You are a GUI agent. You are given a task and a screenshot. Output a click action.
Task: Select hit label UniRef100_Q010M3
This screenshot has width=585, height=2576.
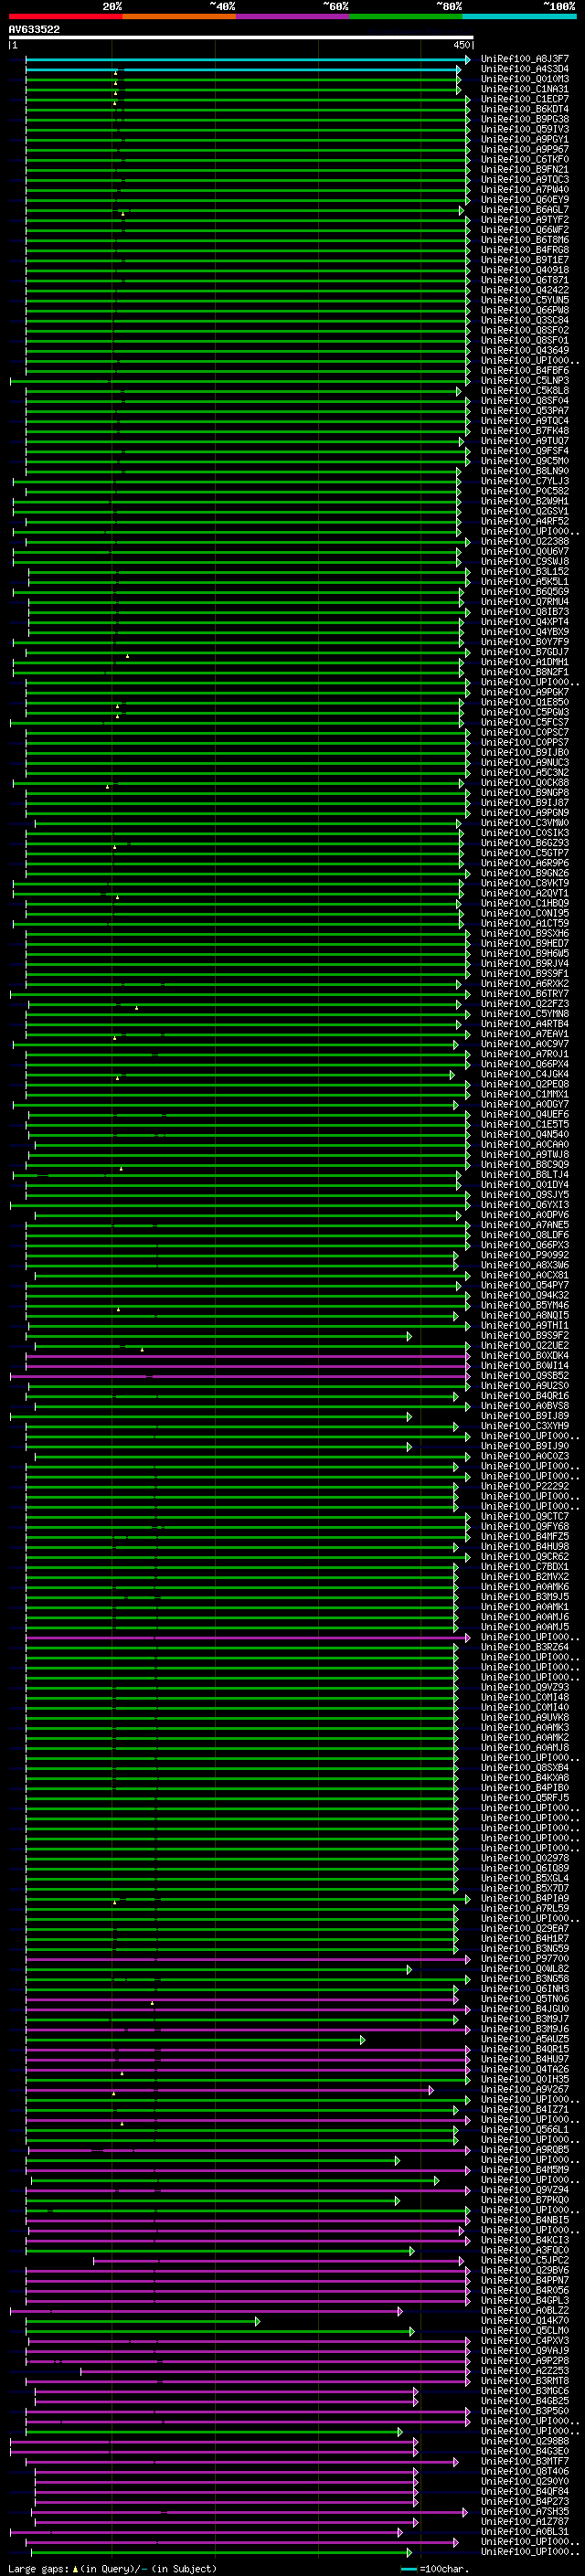pos(525,80)
